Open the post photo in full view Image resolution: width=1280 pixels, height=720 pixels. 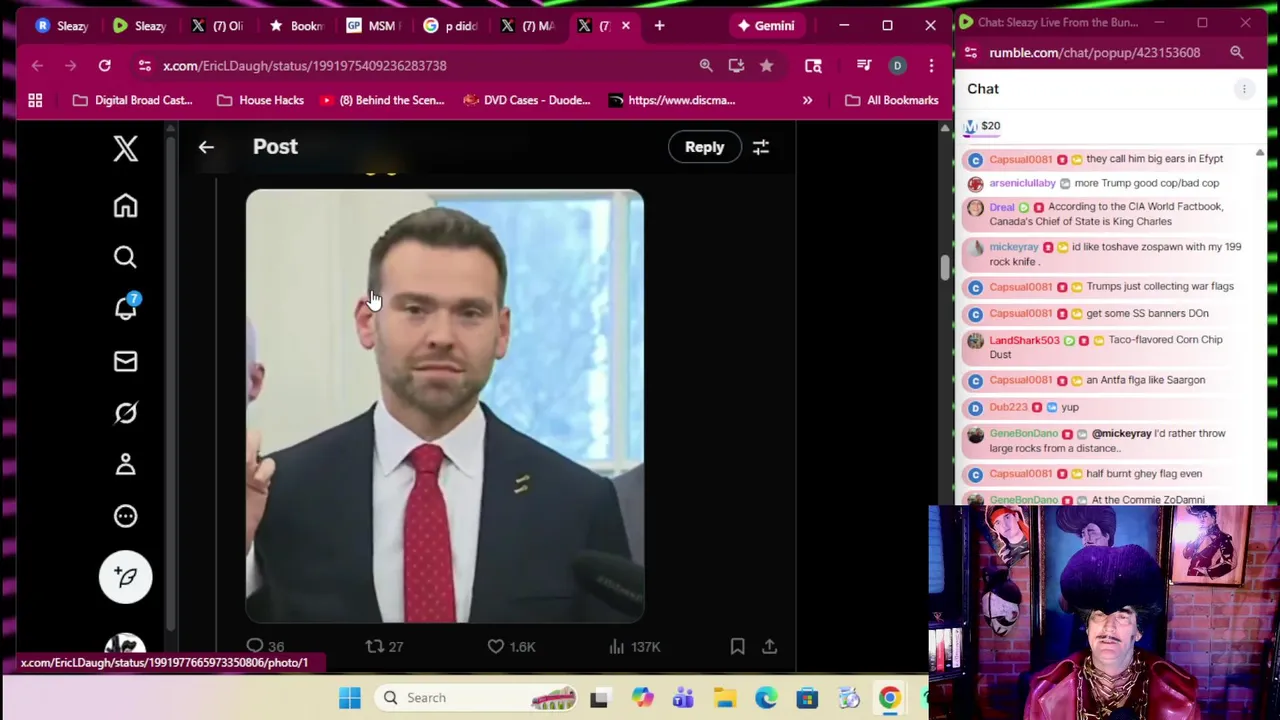tap(445, 406)
